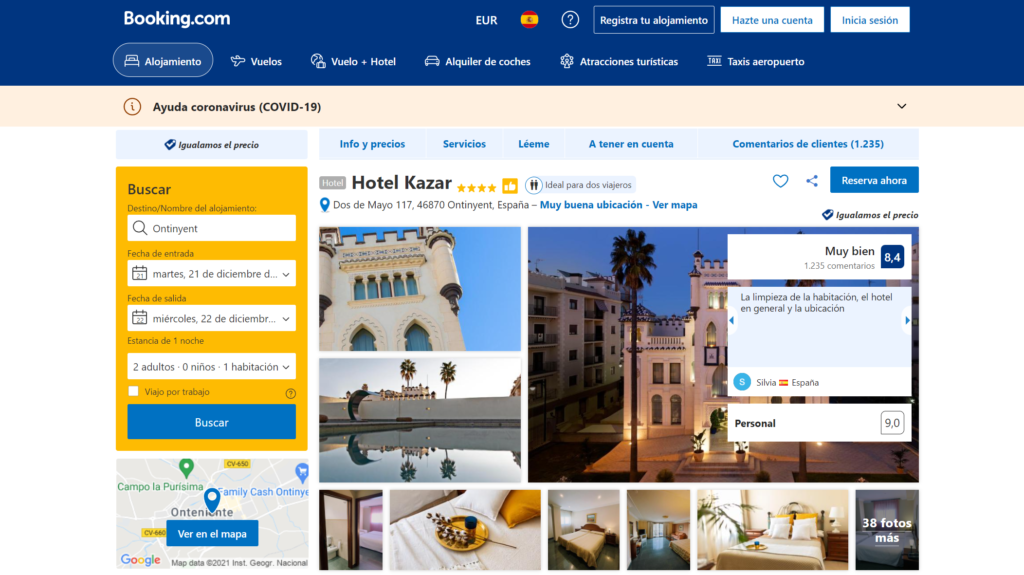Toggle the Viajo por trabajo checkbox
1024x575 pixels.
tap(133, 391)
